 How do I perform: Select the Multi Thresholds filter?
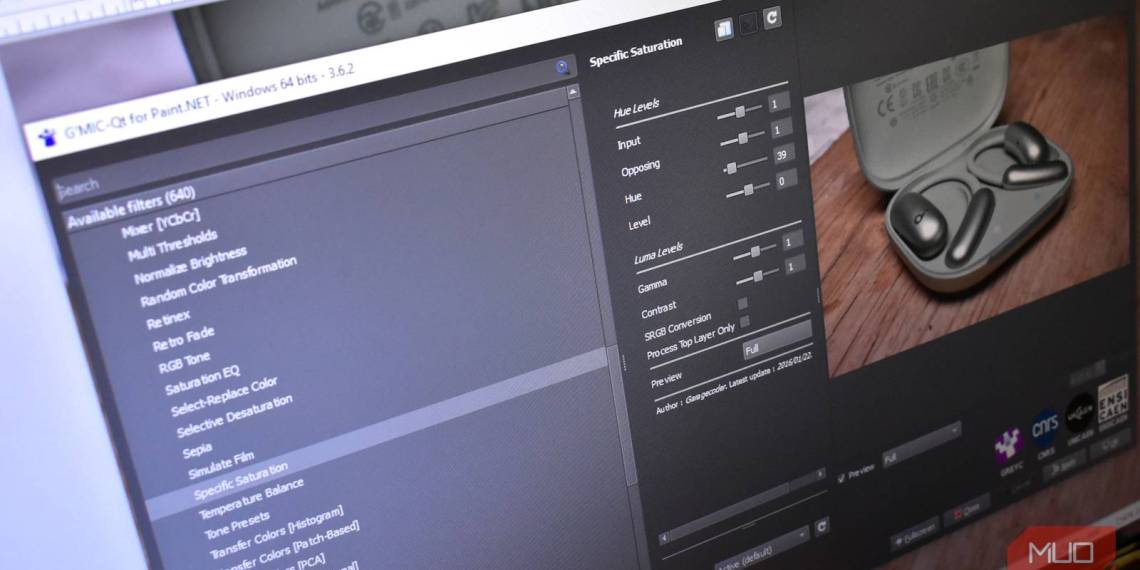tap(172, 246)
